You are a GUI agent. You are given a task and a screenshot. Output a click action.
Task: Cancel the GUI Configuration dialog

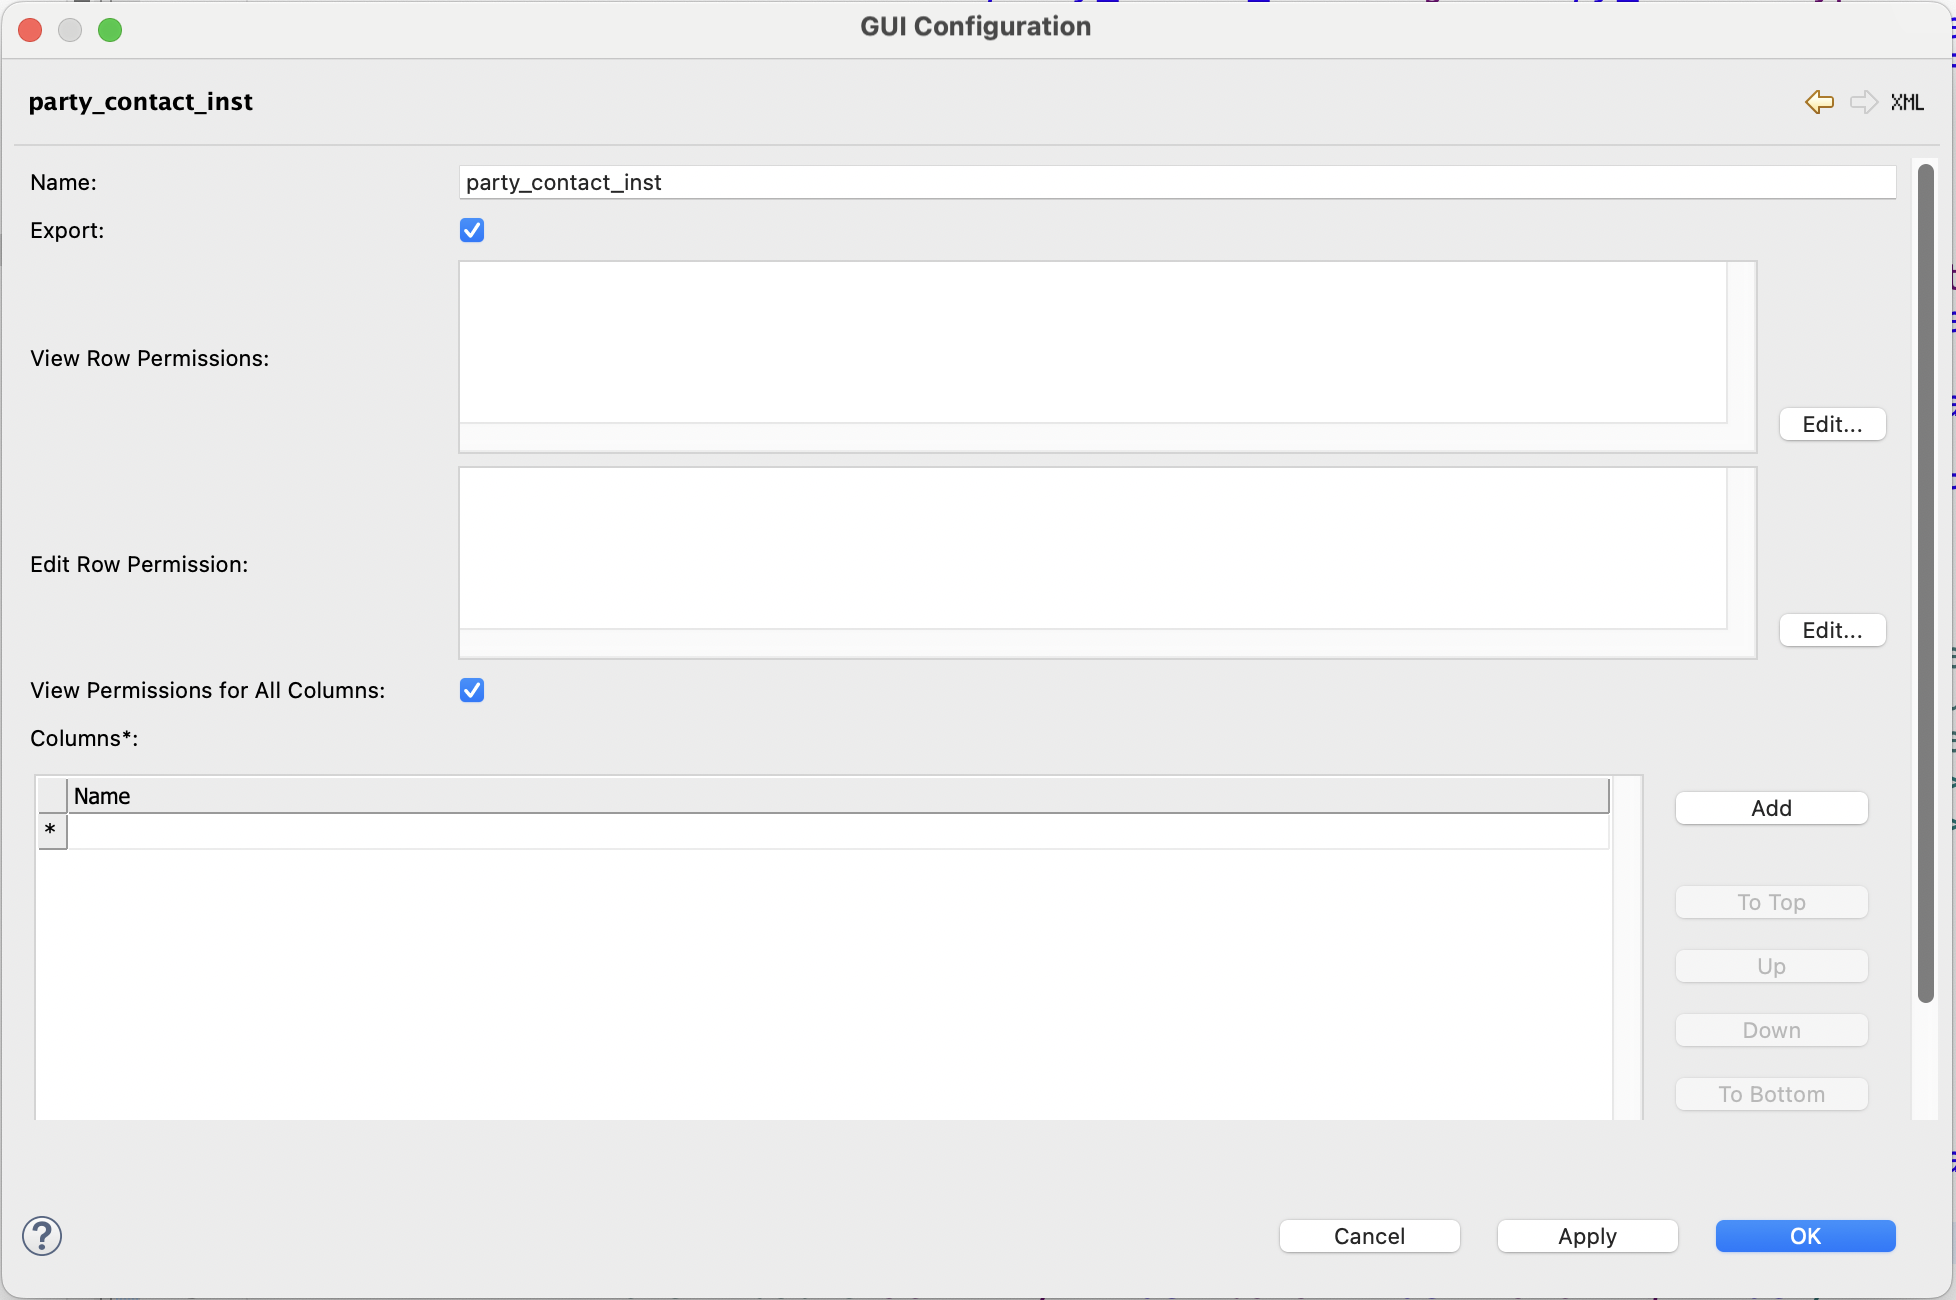(1369, 1236)
